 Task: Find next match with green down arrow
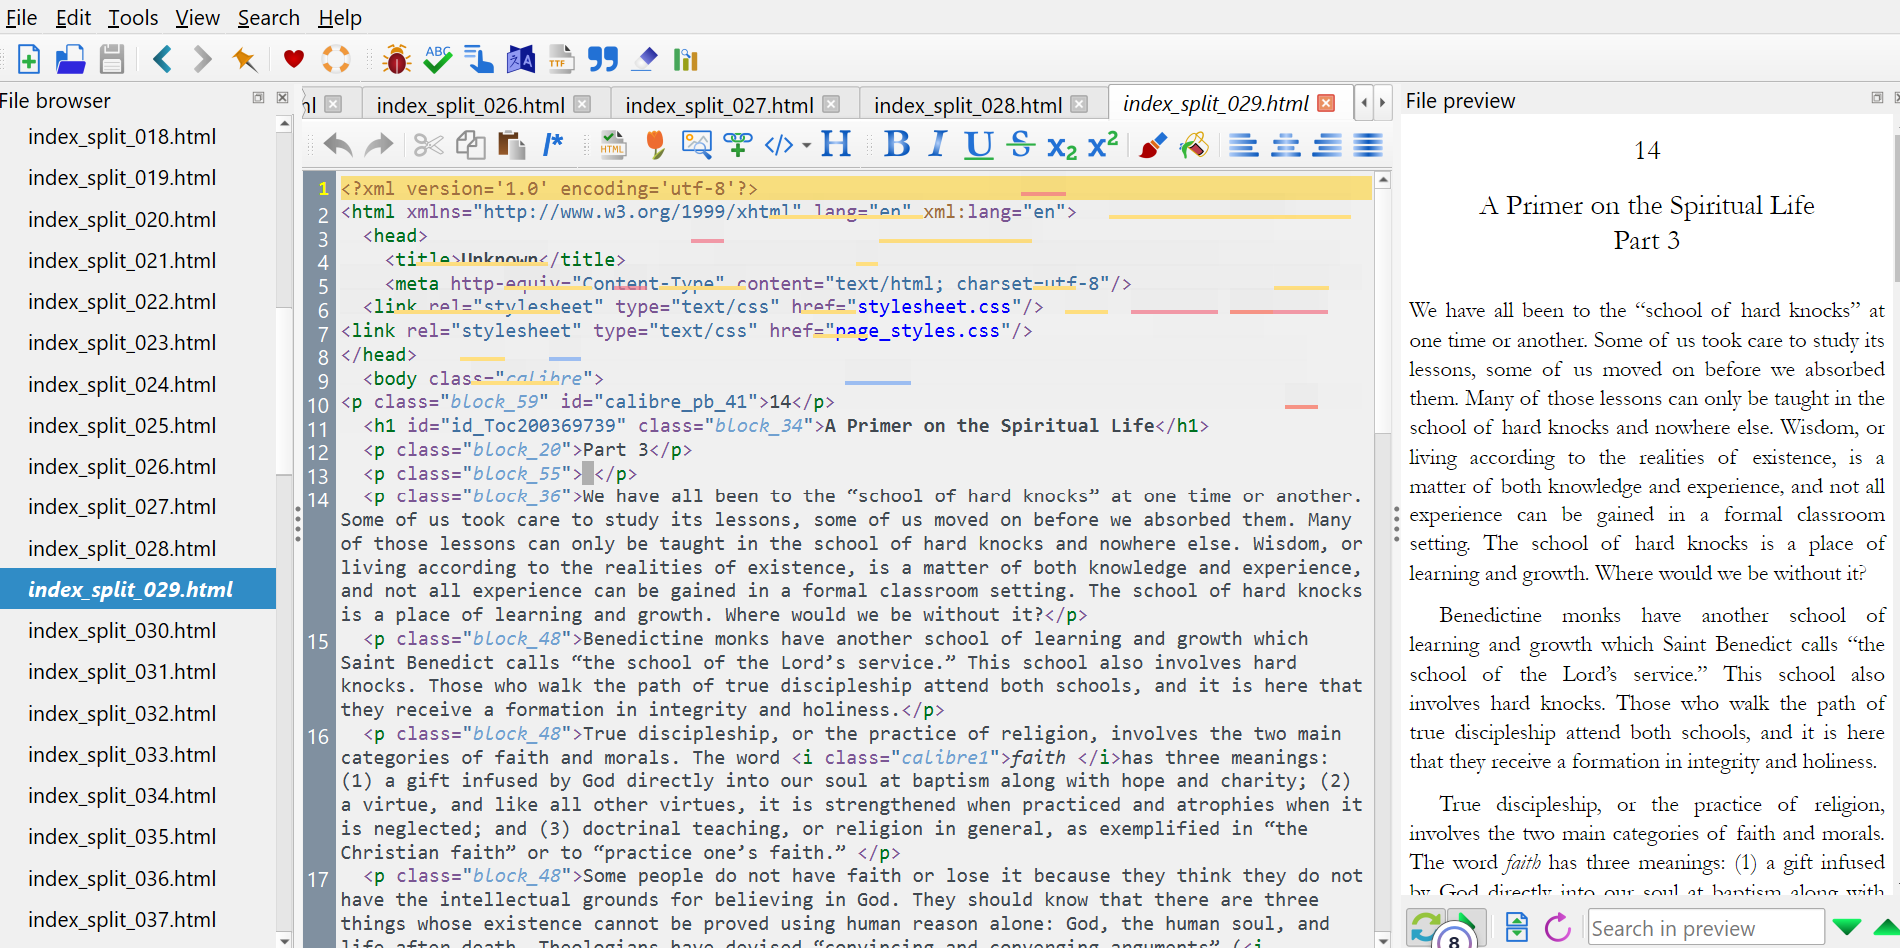(x=1846, y=928)
